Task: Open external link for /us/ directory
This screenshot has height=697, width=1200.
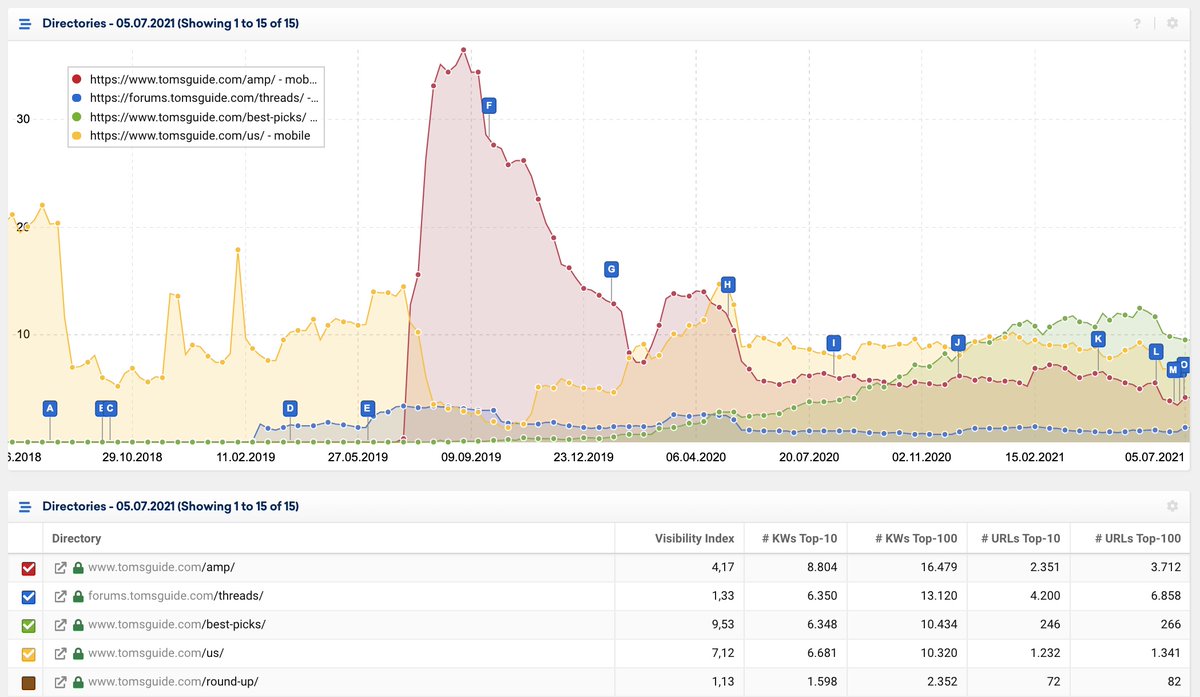Action: pos(60,653)
